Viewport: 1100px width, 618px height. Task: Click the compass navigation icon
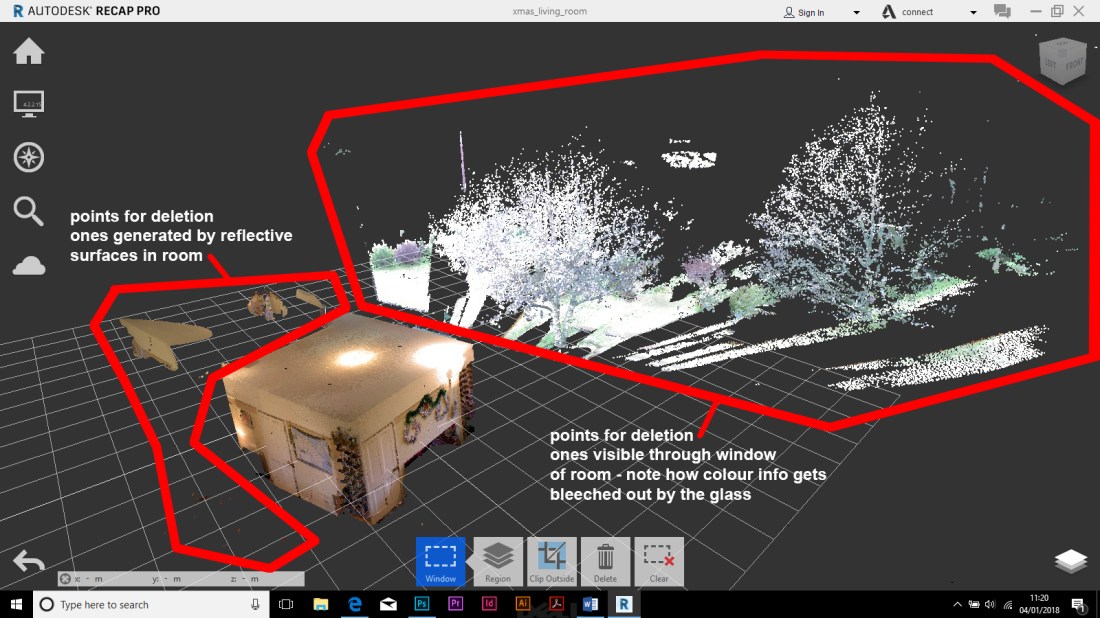tap(28, 157)
